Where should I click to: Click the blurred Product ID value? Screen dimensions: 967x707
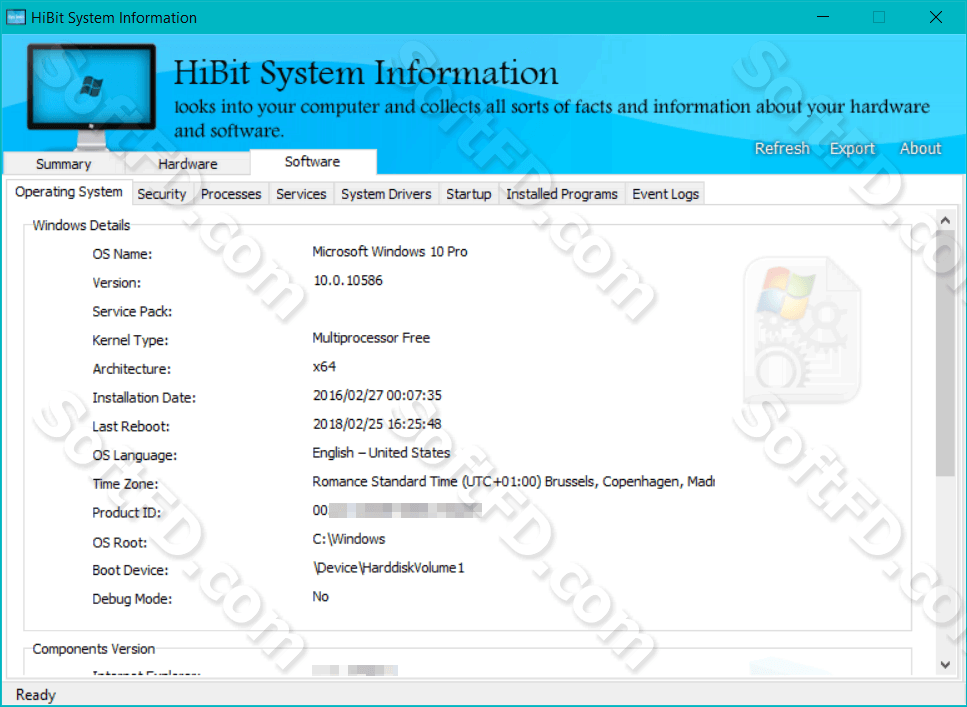397,510
